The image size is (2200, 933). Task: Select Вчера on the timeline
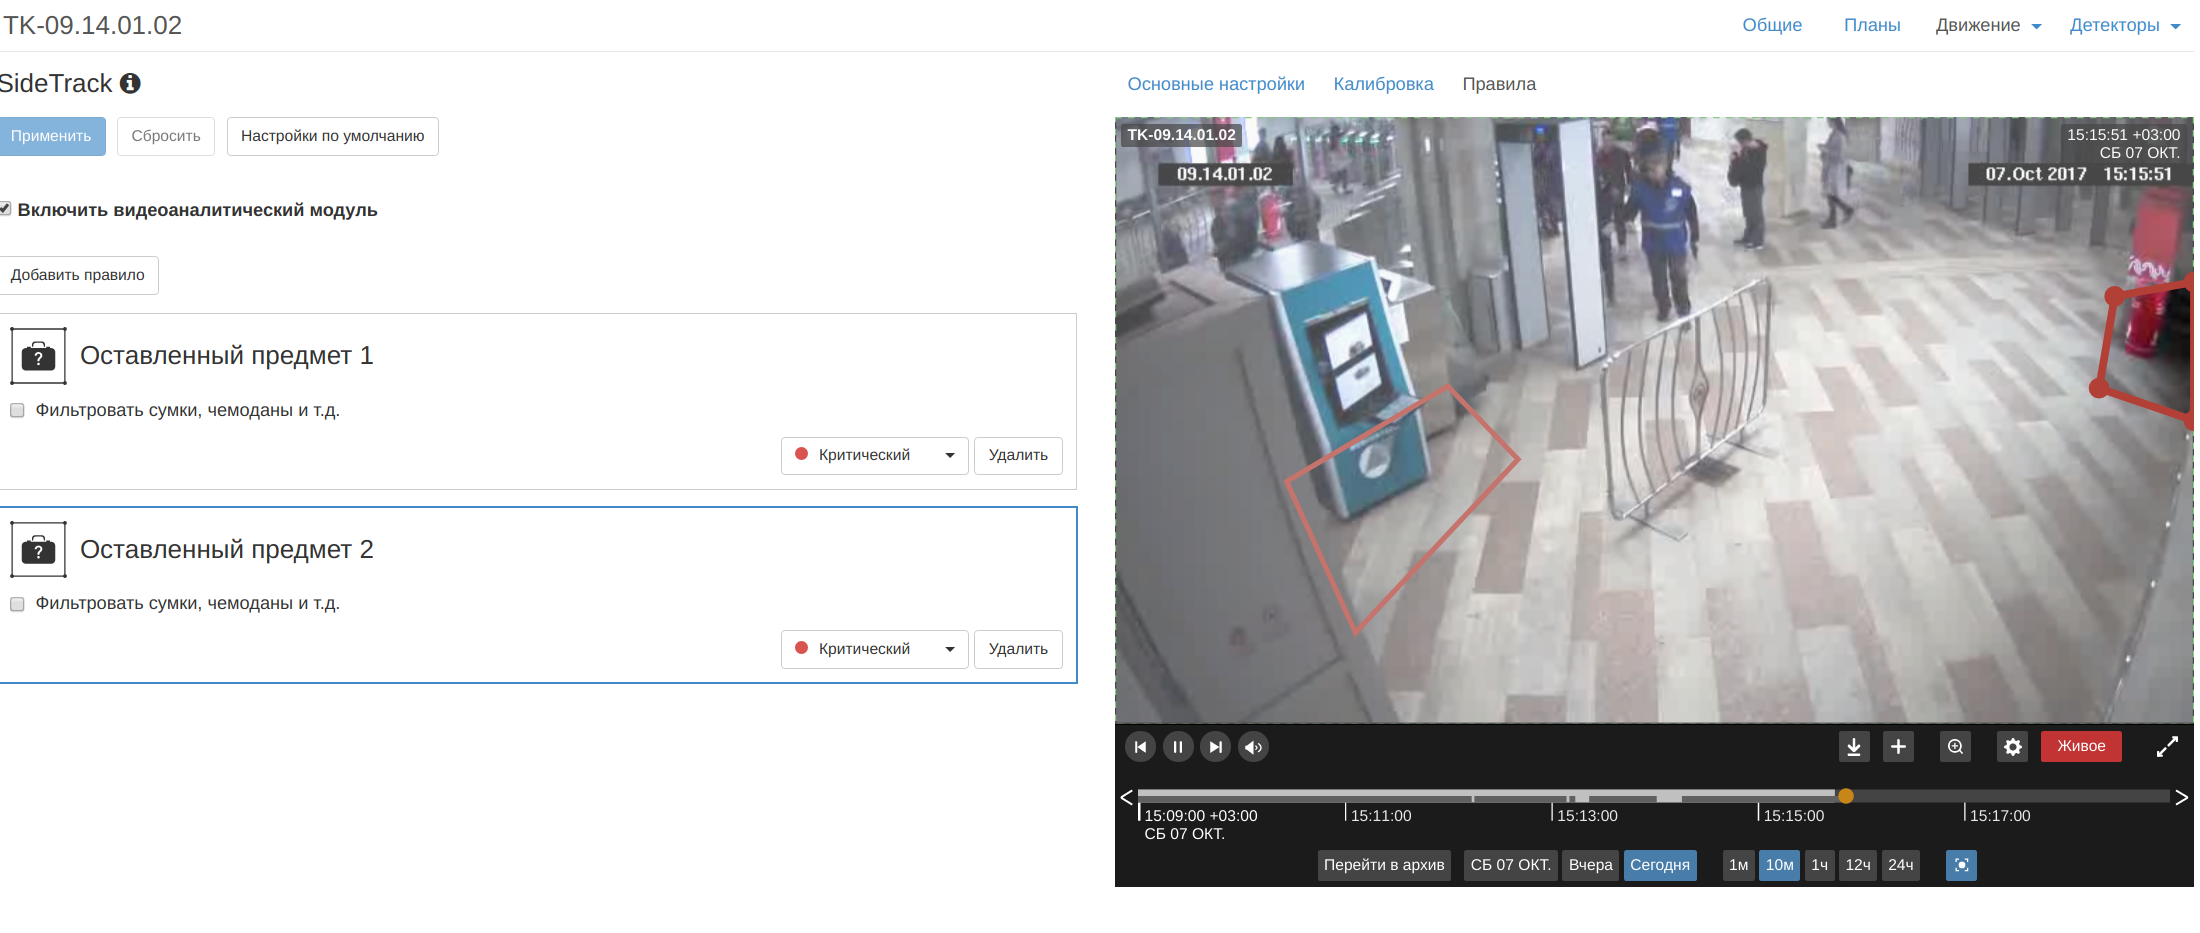tap(1590, 865)
